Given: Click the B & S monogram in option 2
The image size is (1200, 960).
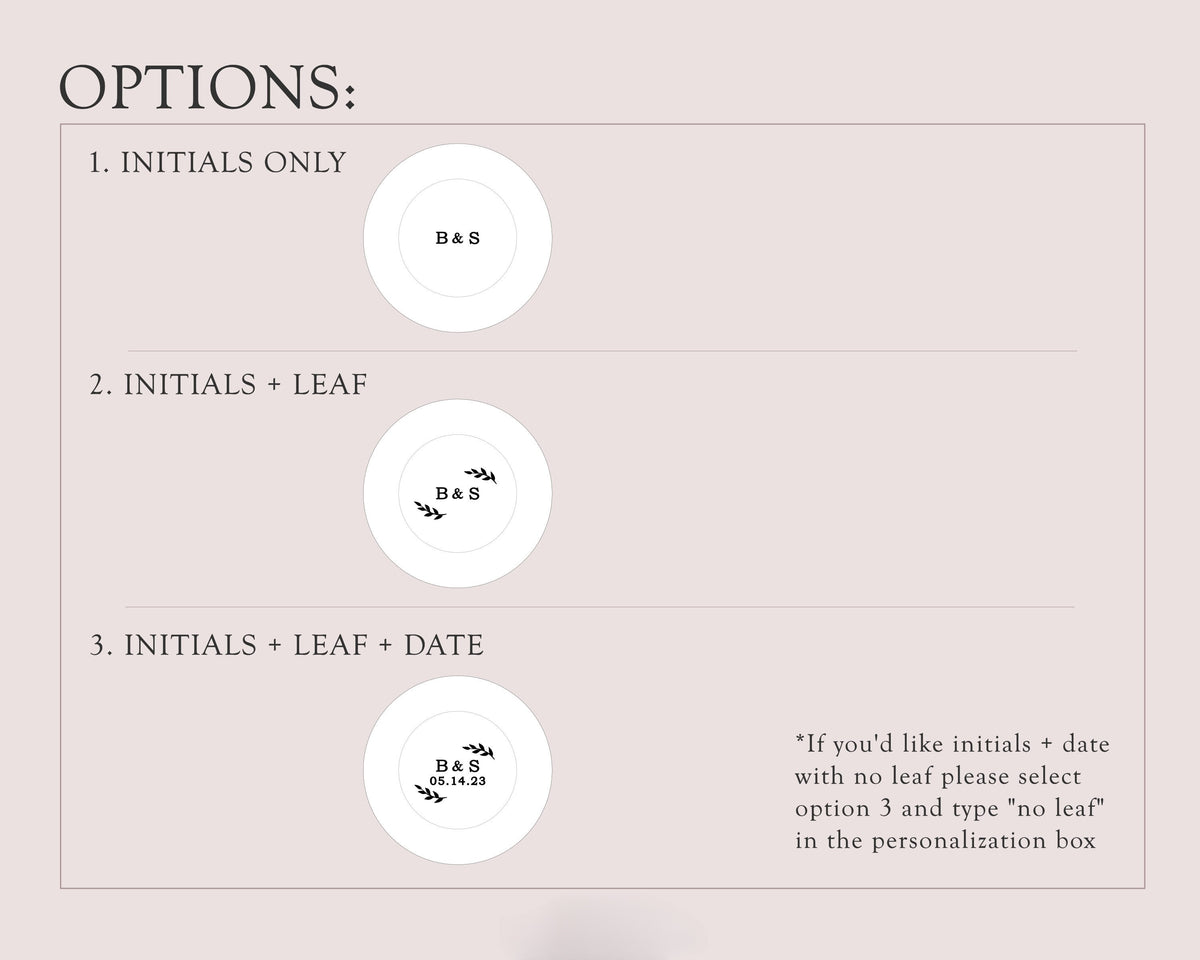Looking at the screenshot, I should click(458, 493).
